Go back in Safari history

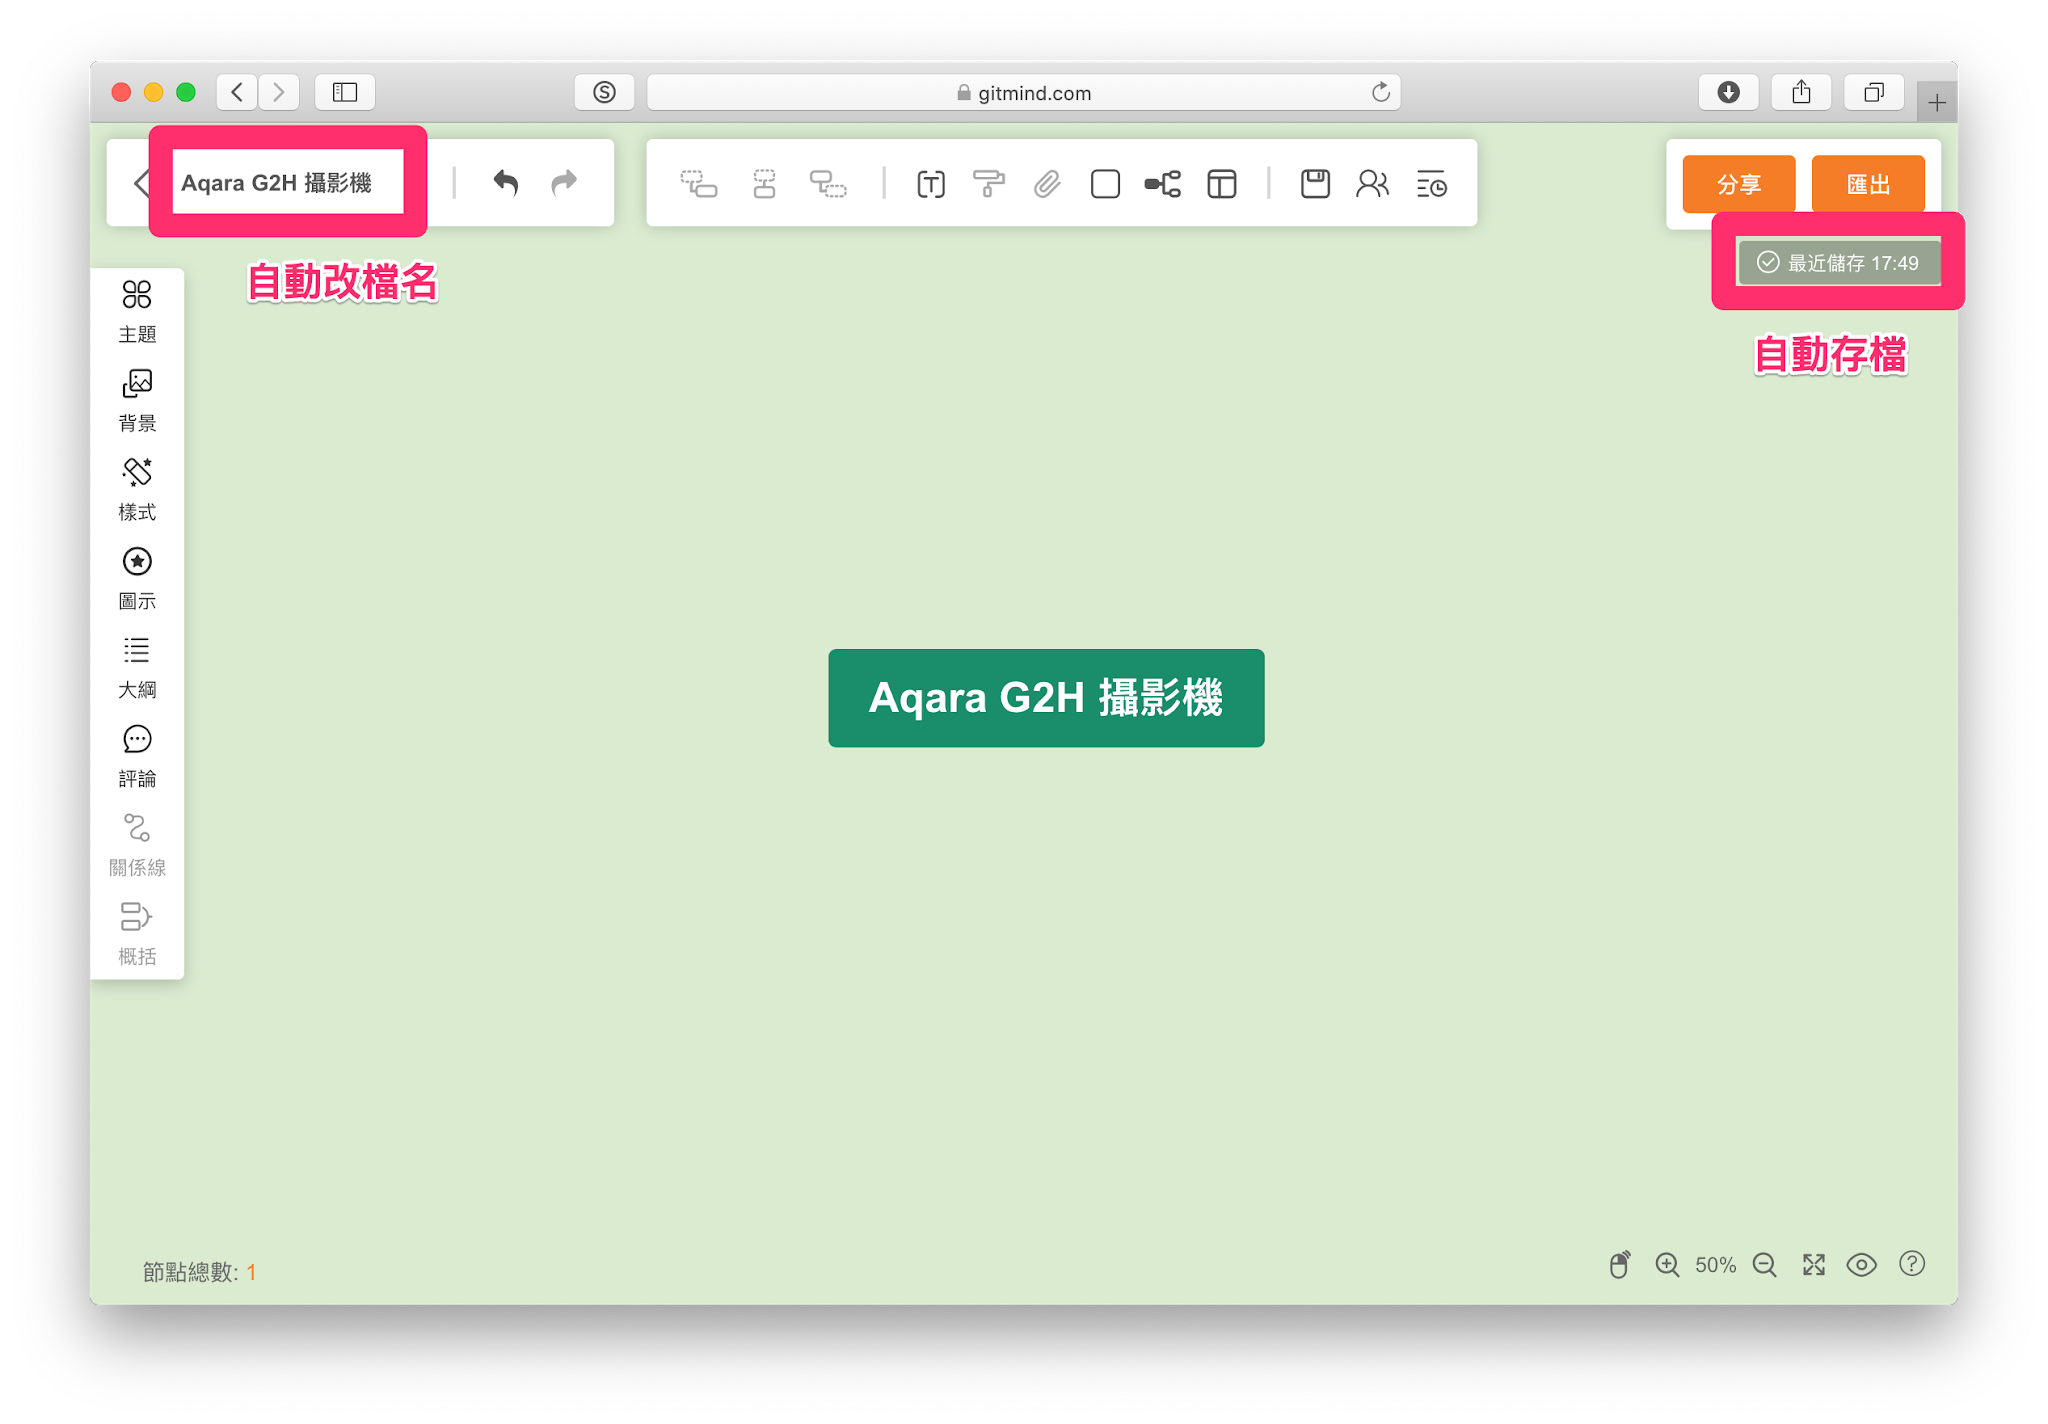[x=237, y=92]
